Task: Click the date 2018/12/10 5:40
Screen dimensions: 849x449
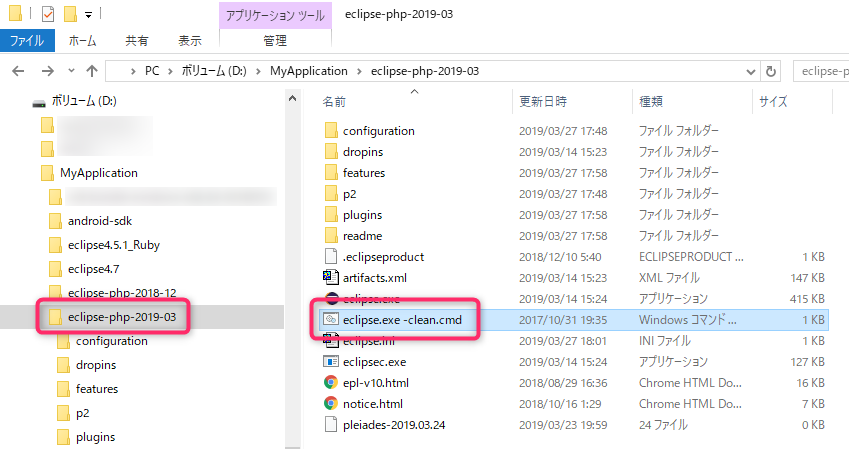Action: (560, 257)
